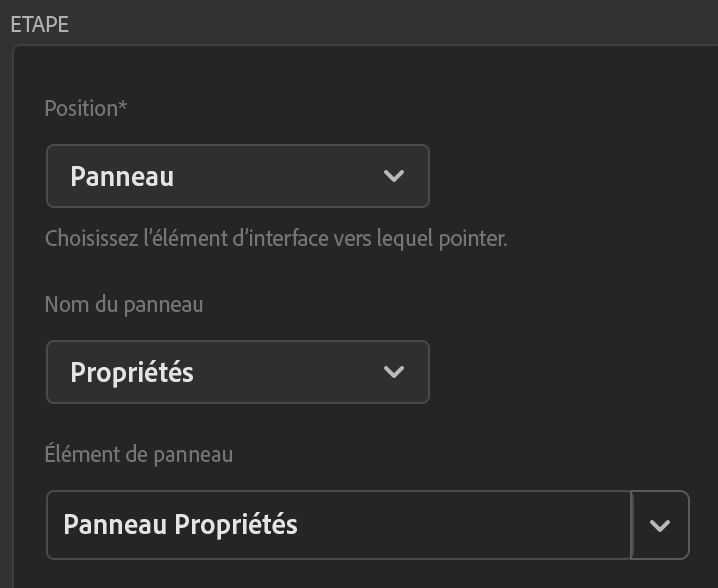Open the Nom du panneau dropdown
Image resolution: width=718 pixels, height=588 pixels.
click(x=237, y=372)
